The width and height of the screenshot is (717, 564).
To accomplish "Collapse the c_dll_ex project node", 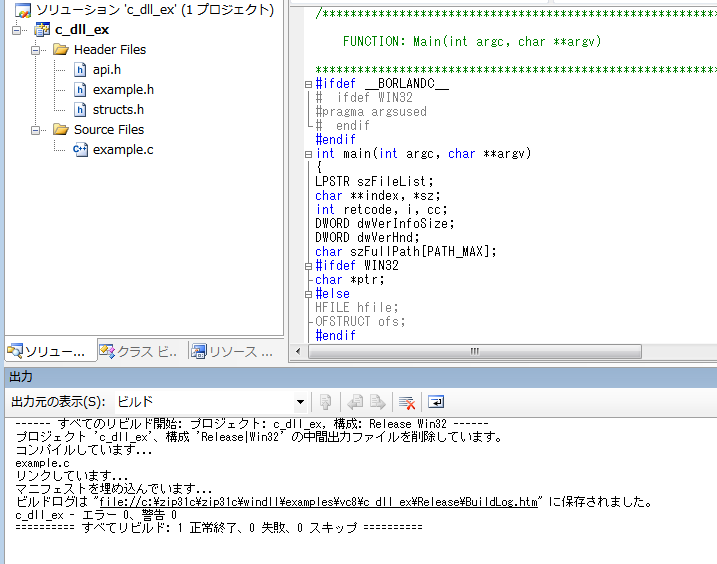I will coord(17,30).
